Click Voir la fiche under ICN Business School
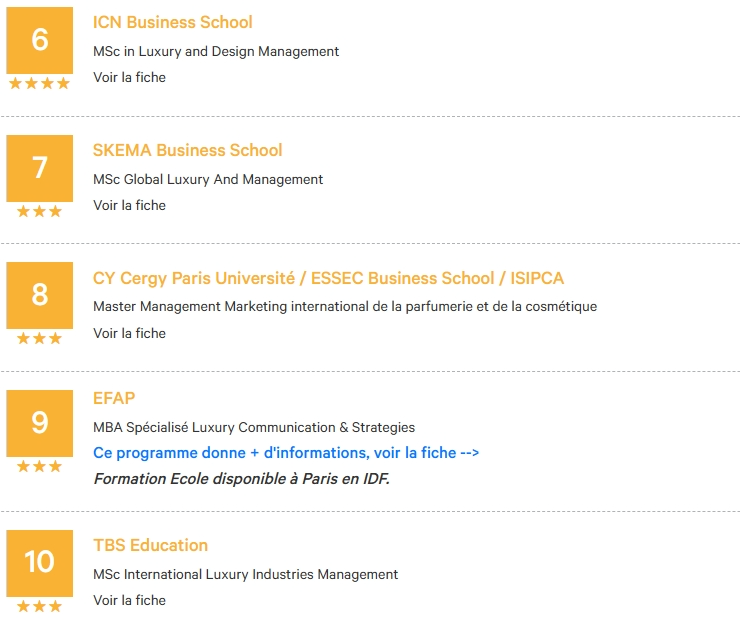 tap(129, 77)
